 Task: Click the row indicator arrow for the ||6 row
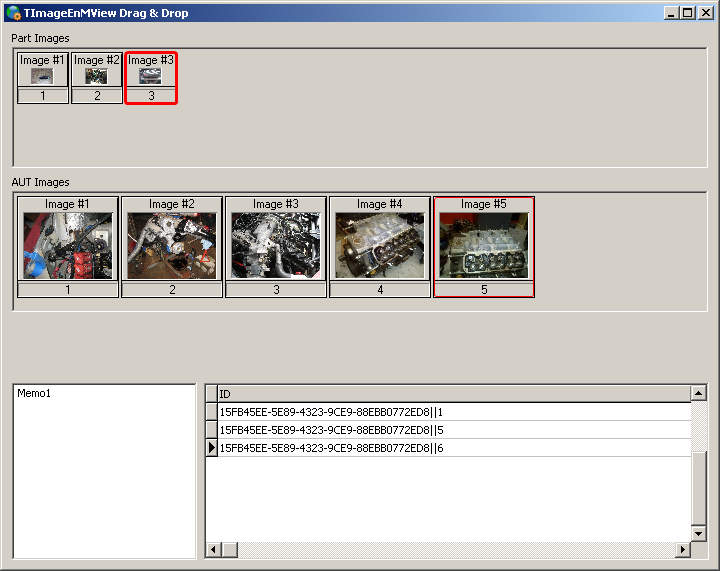(x=211, y=448)
